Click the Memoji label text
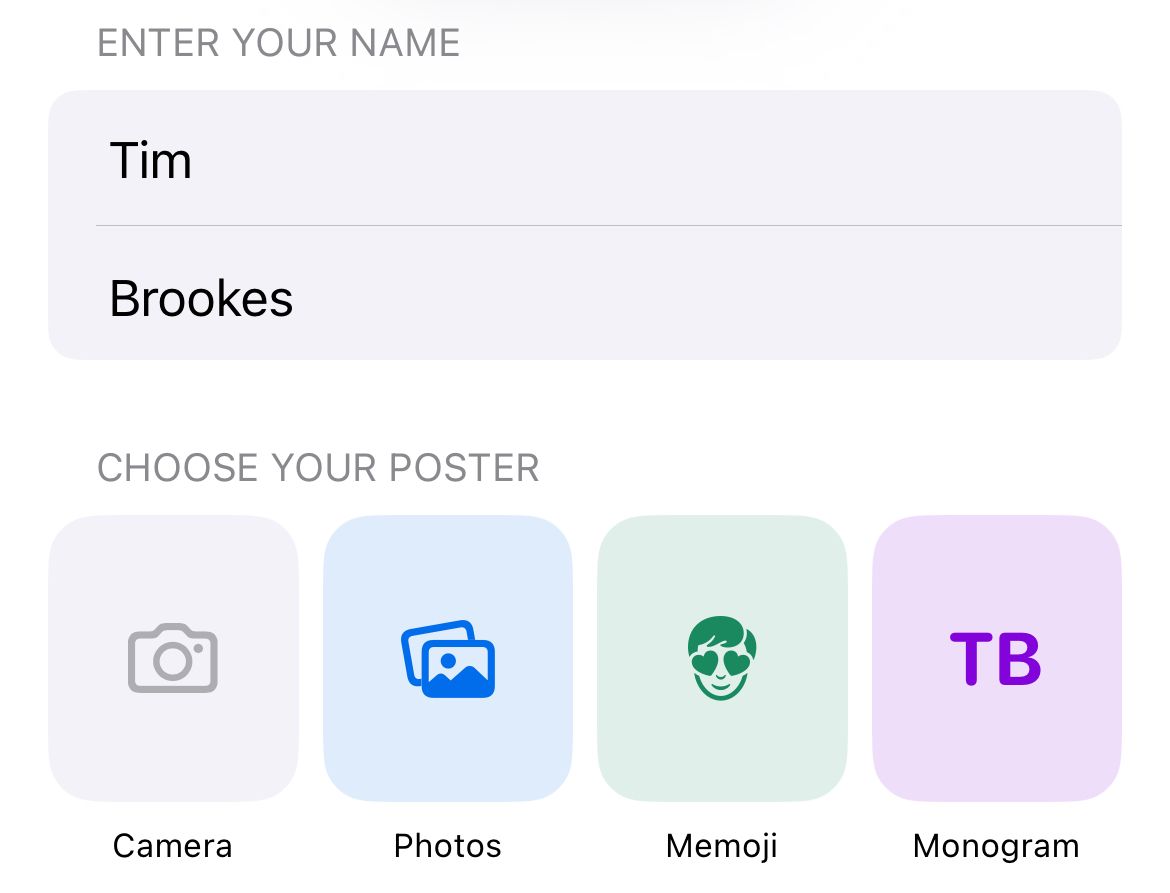1170x893 pixels. pos(722,845)
